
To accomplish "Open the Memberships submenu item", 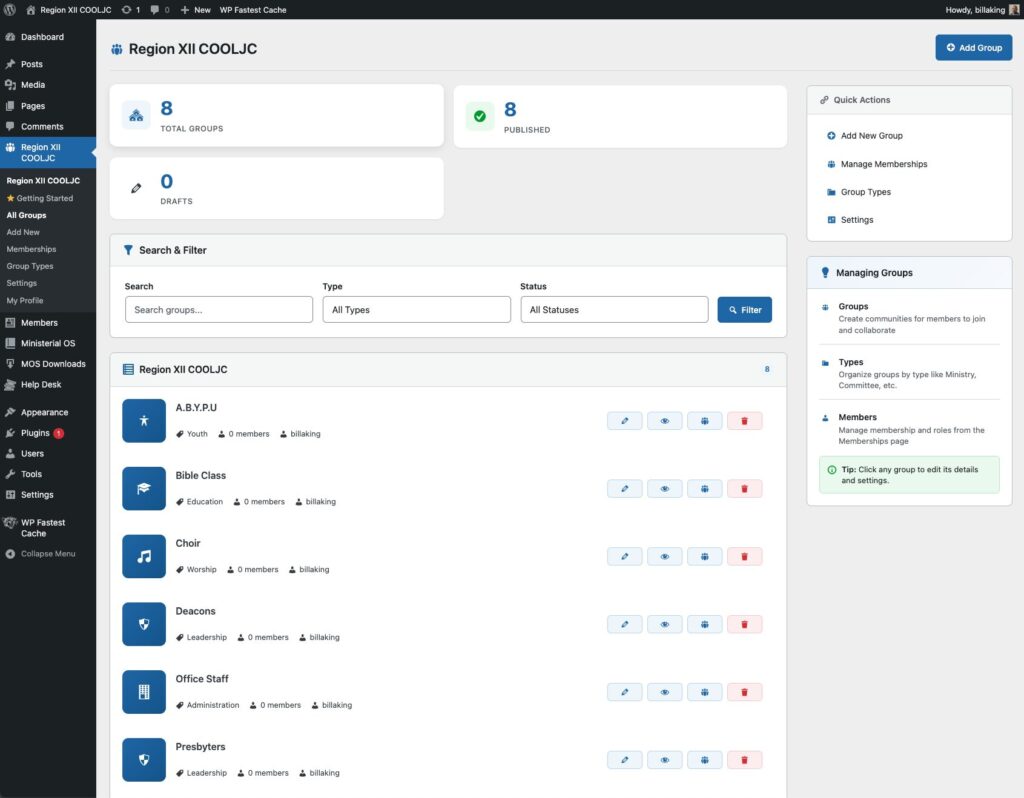I will (31, 249).
